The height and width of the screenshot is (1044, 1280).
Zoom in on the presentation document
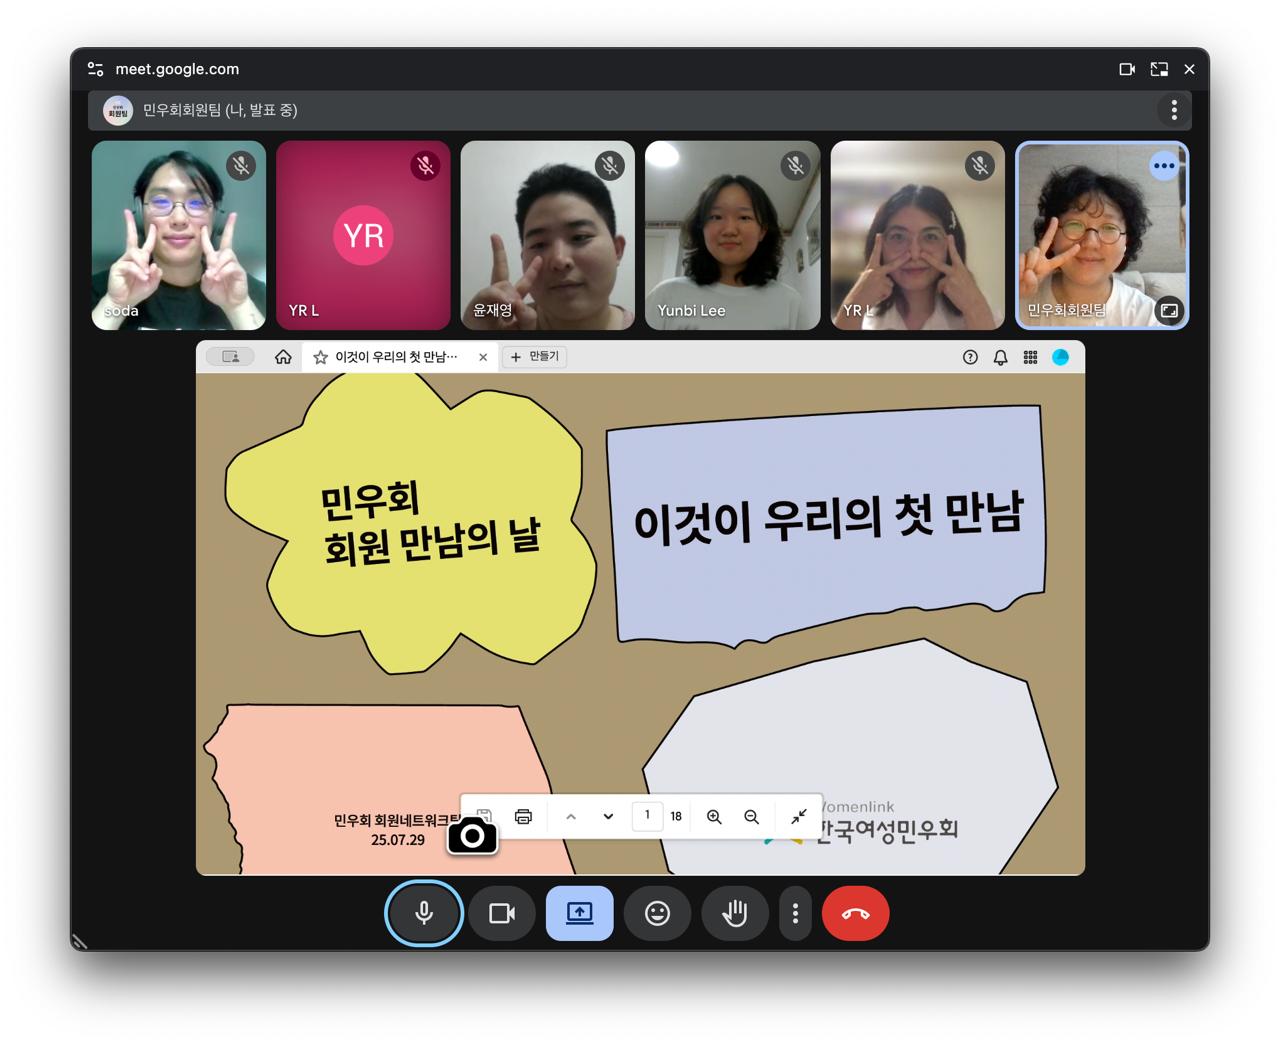(x=714, y=816)
